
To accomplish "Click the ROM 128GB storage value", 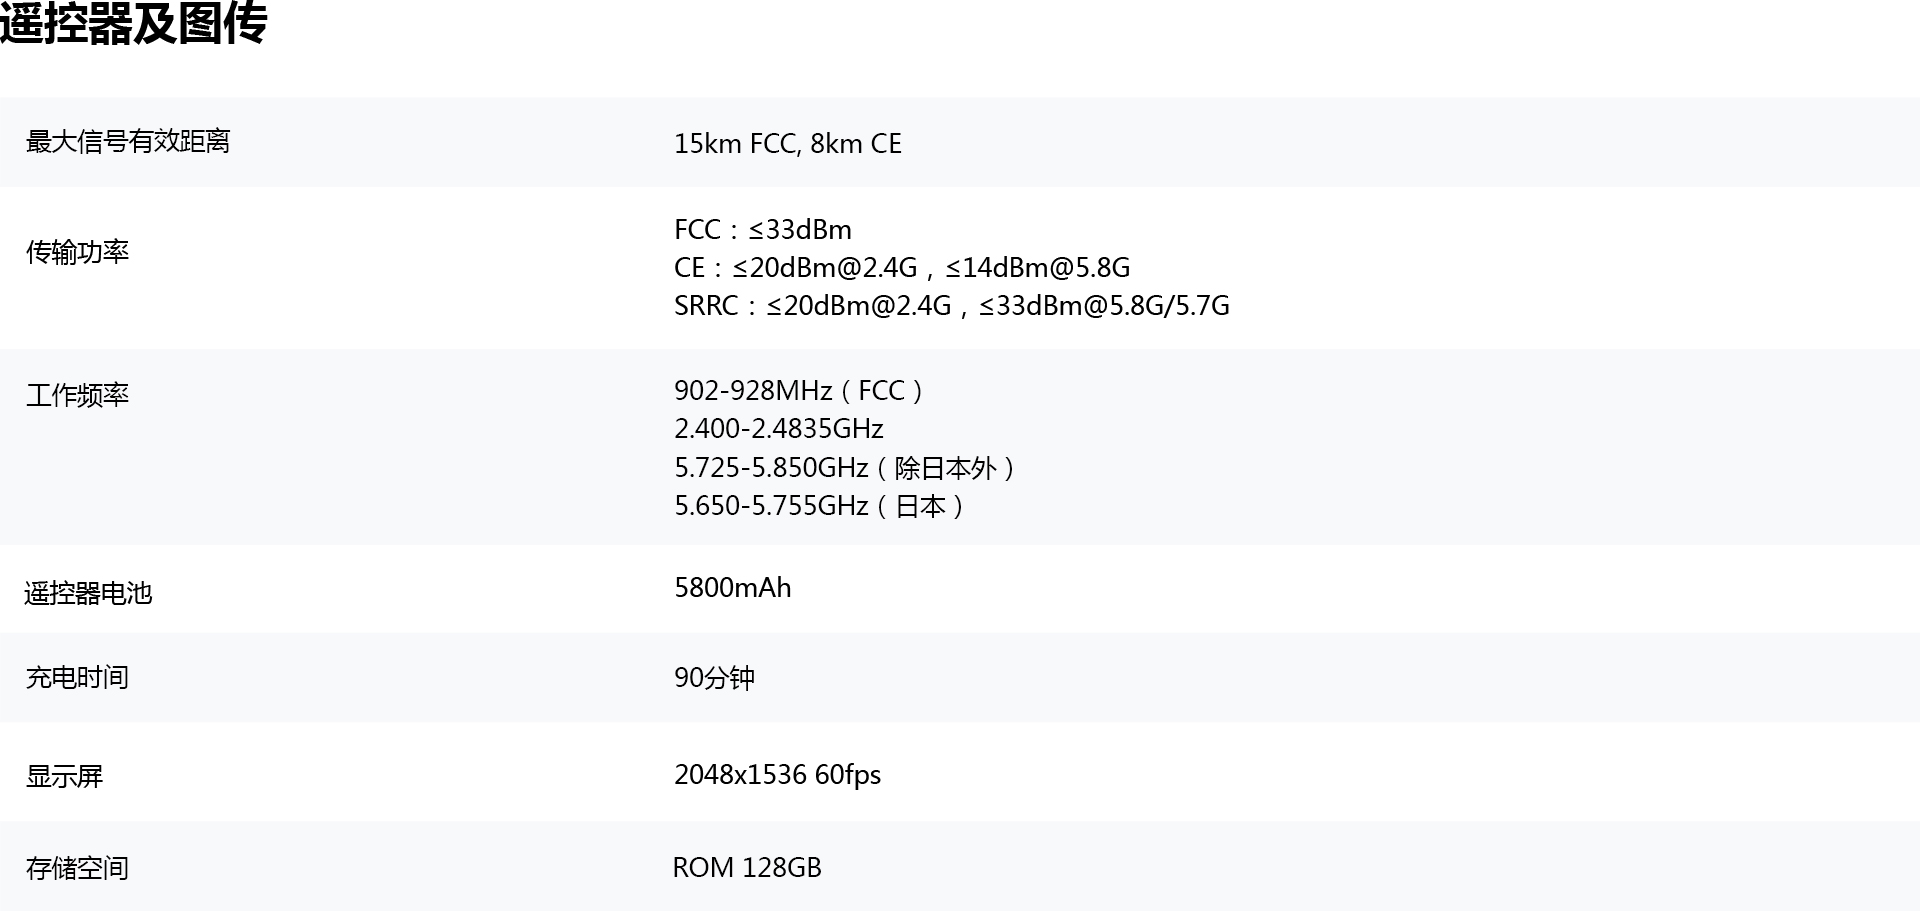I will 747,868.
